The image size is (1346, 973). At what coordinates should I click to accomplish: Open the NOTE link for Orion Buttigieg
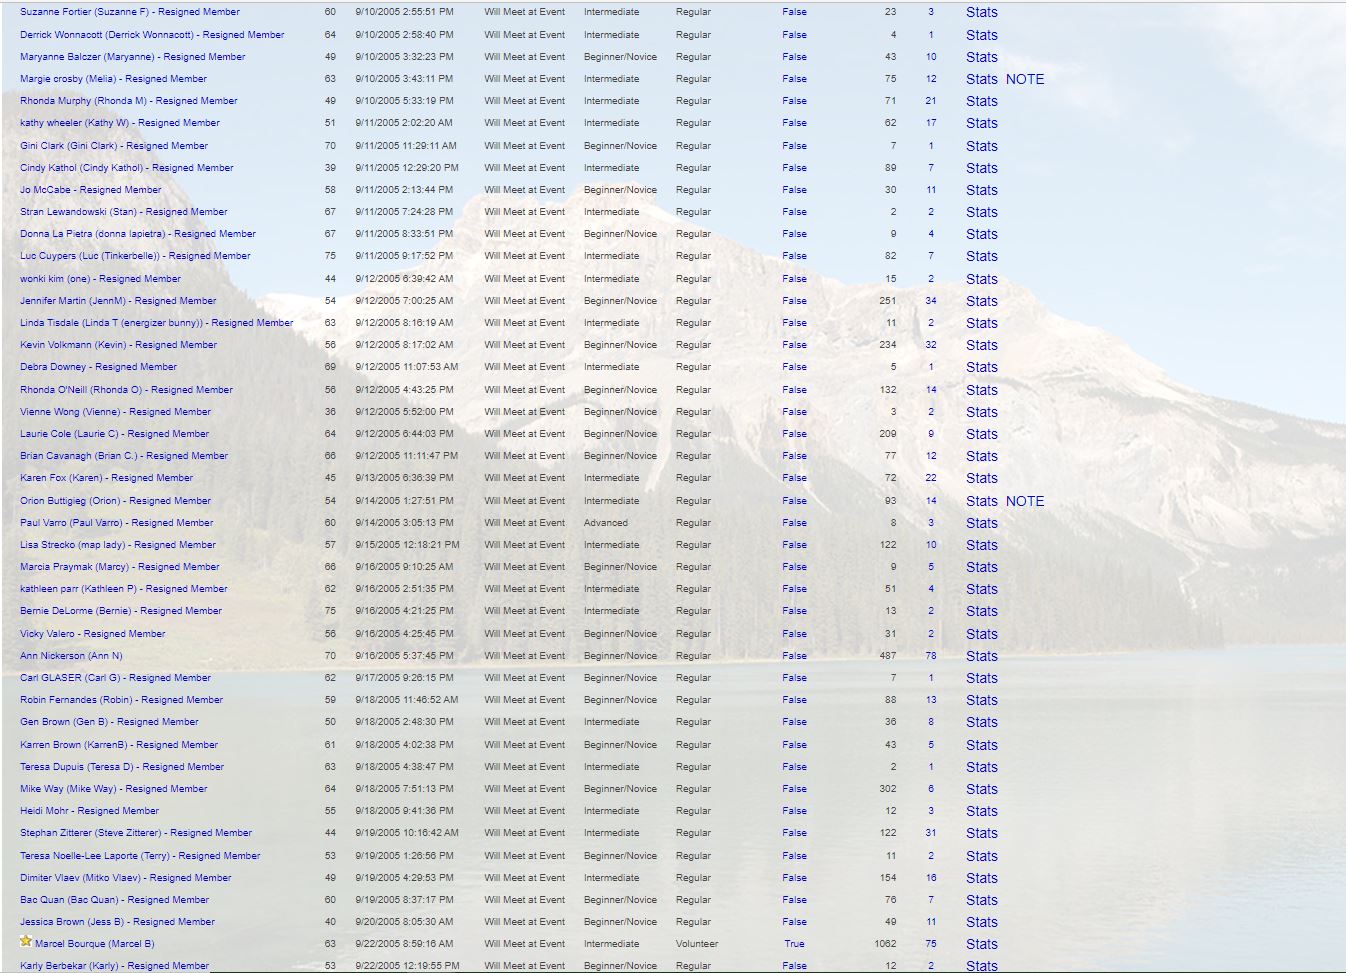point(1024,501)
